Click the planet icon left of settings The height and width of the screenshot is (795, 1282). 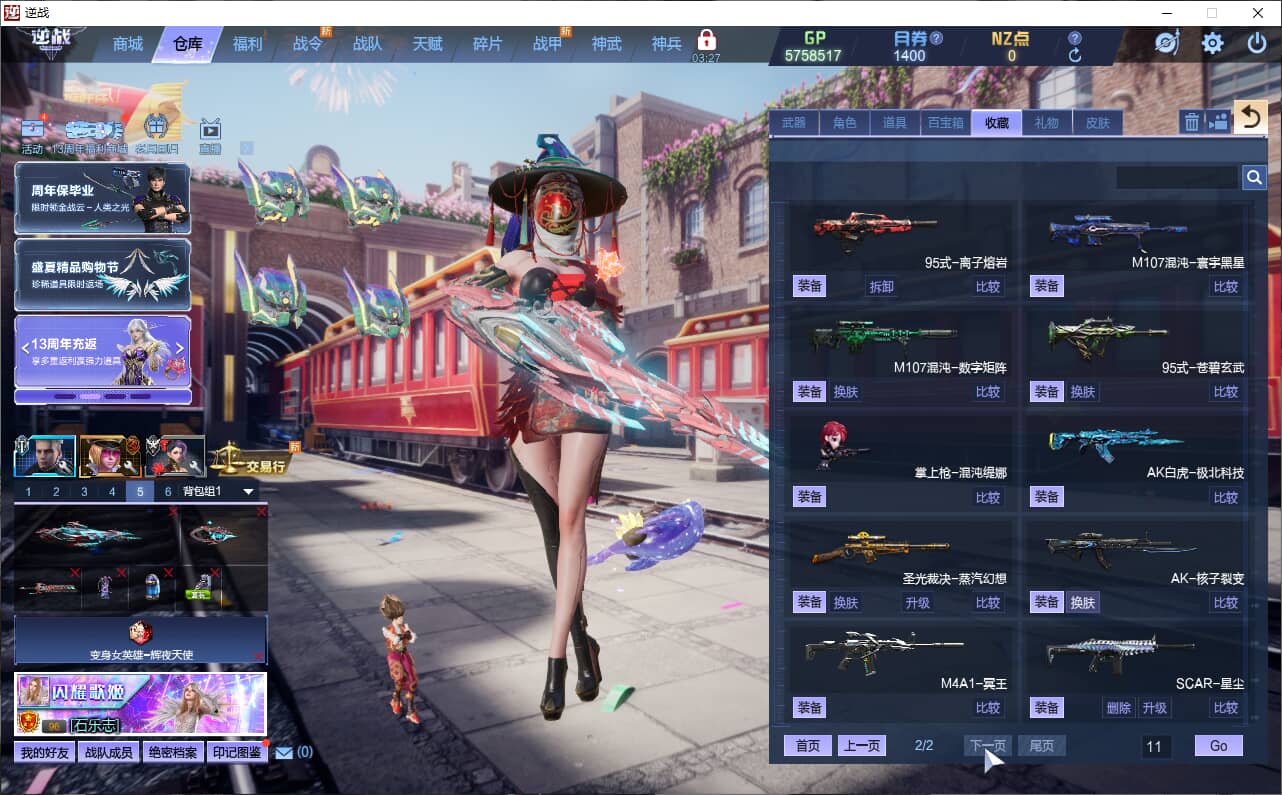(x=1167, y=43)
